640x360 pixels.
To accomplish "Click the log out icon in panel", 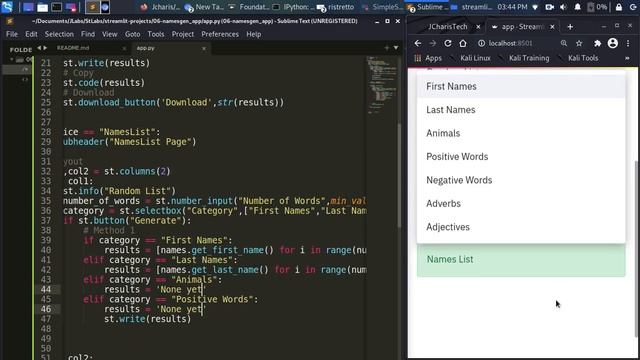I will [x=633, y=7].
